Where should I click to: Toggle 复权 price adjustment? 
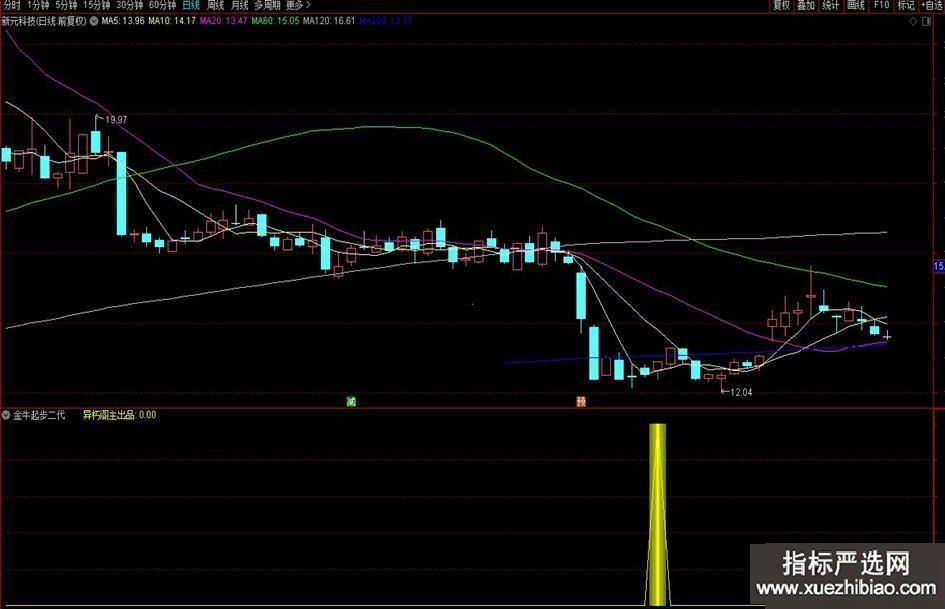781,5
